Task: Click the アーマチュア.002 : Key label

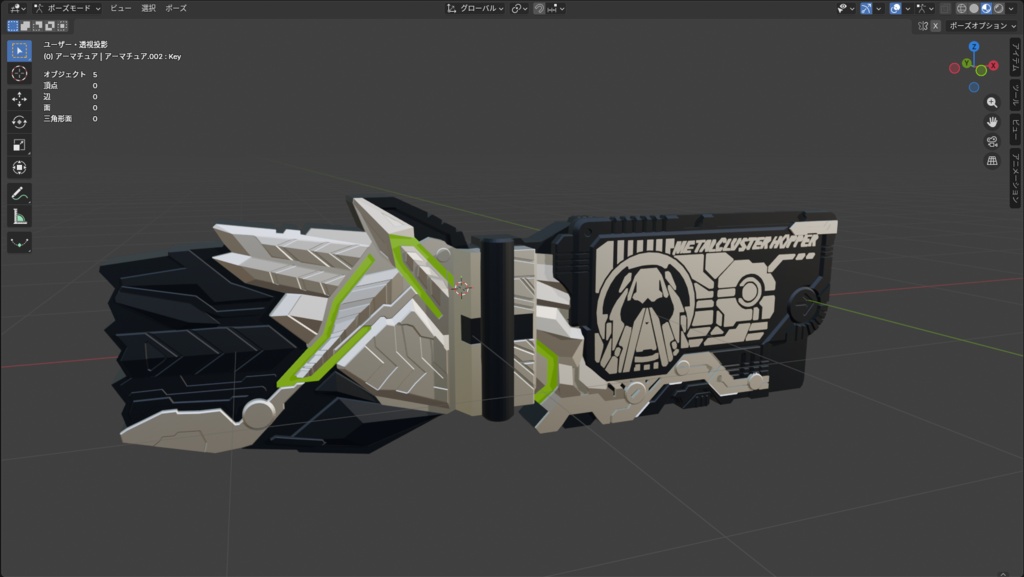Action: pos(142,56)
